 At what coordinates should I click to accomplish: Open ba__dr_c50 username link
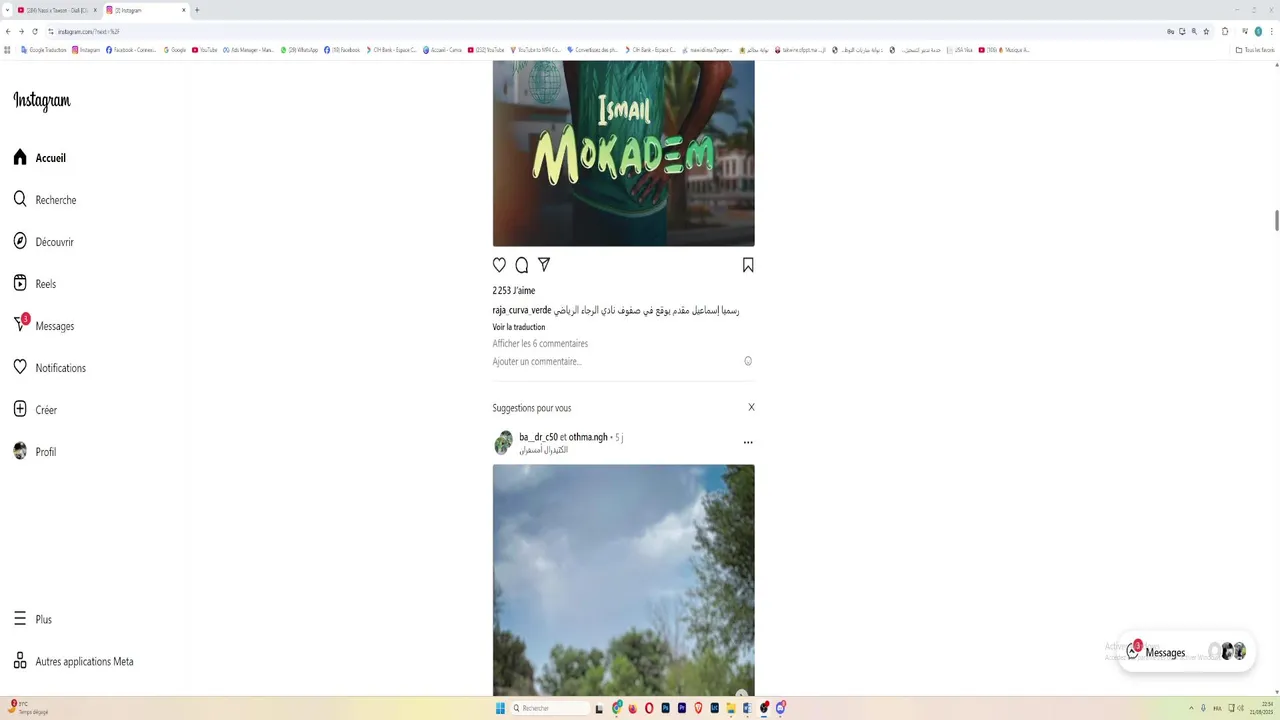pos(538,437)
